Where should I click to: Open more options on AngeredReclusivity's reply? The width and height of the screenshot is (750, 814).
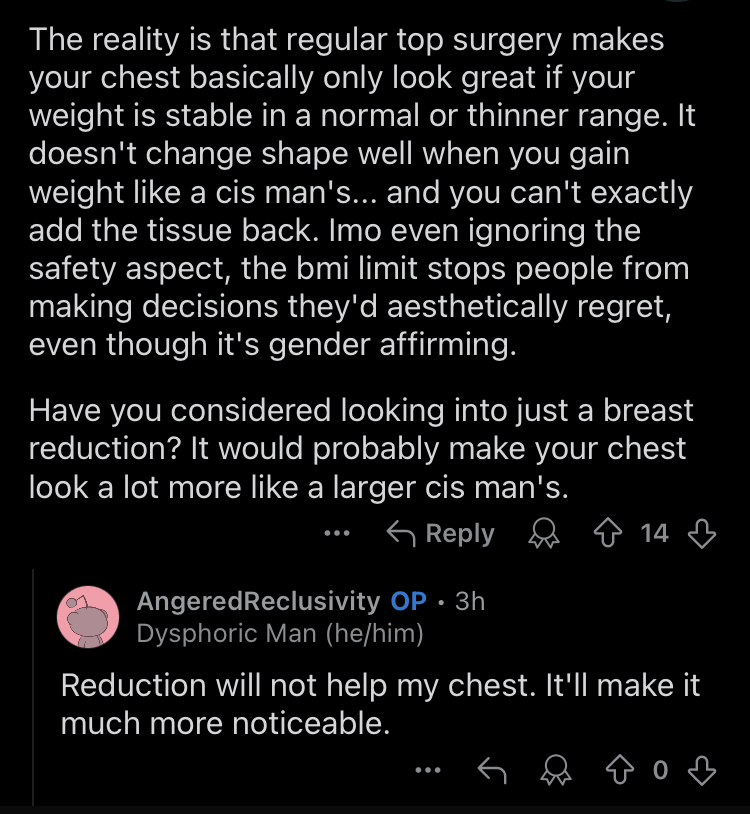(x=428, y=770)
